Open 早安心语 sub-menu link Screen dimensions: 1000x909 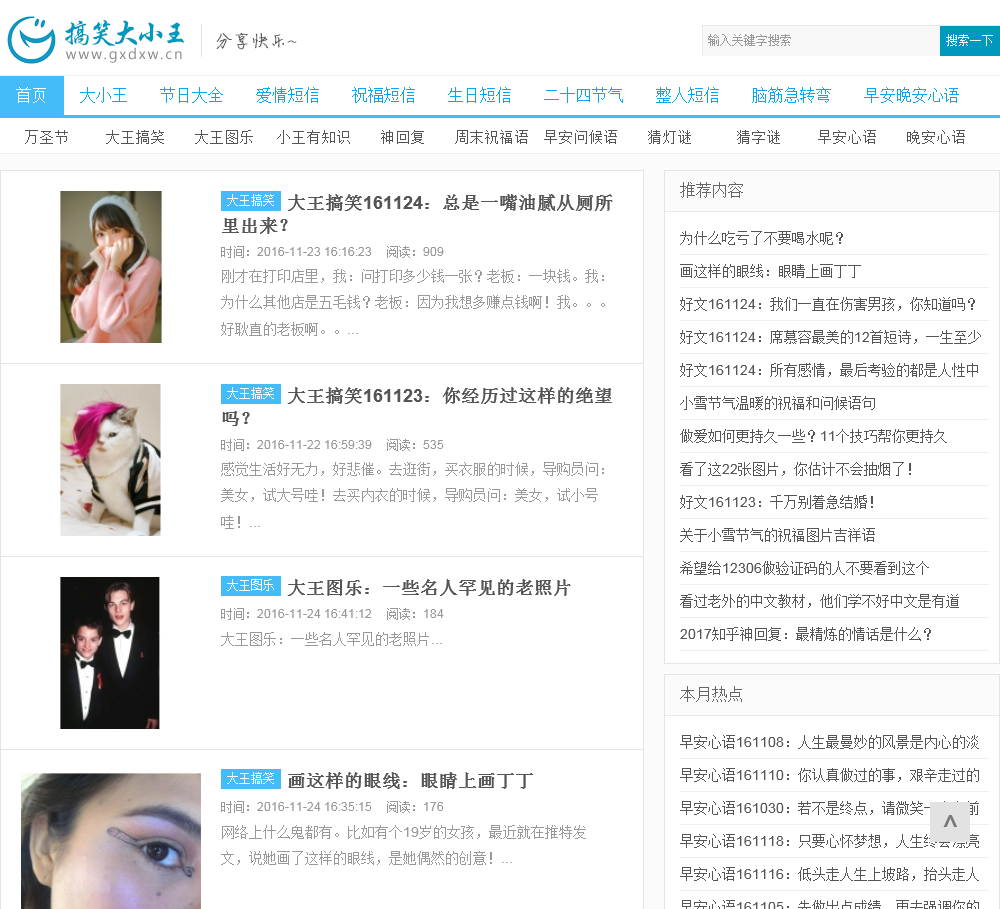click(847, 137)
